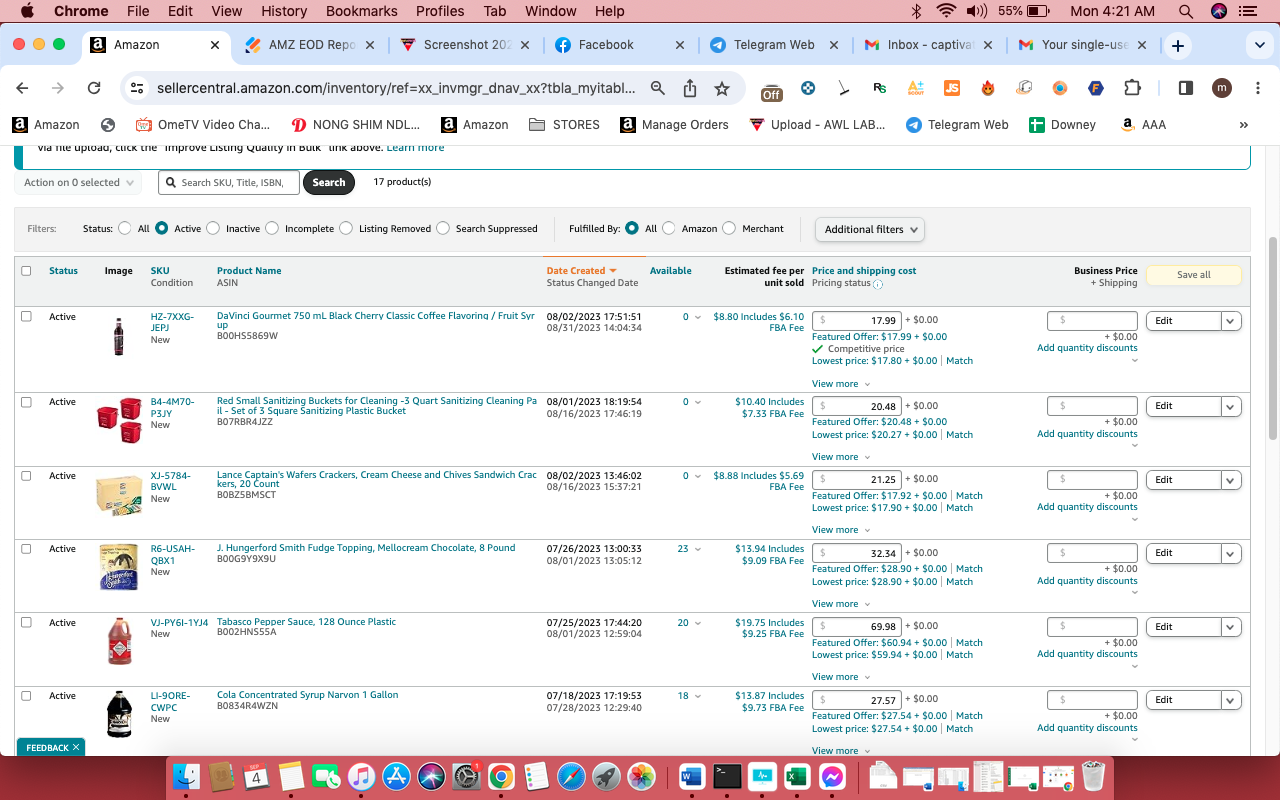Switch to the Facebook tab

pos(620,45)
